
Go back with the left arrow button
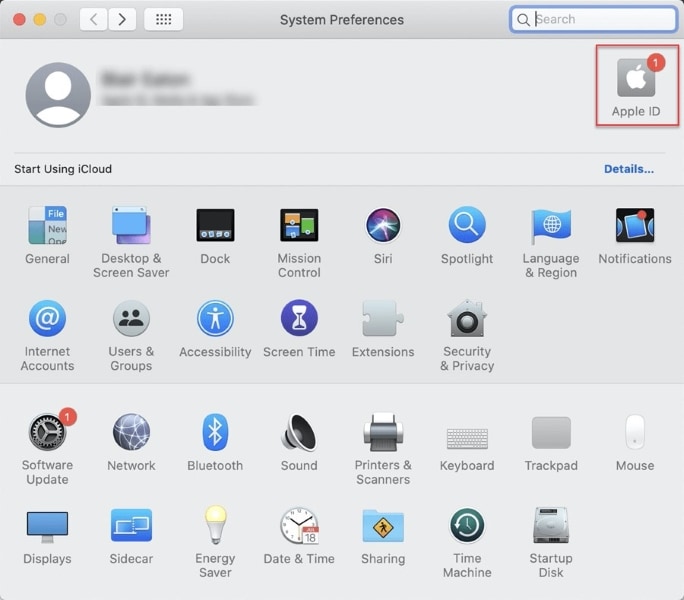[x=93, y=19]
